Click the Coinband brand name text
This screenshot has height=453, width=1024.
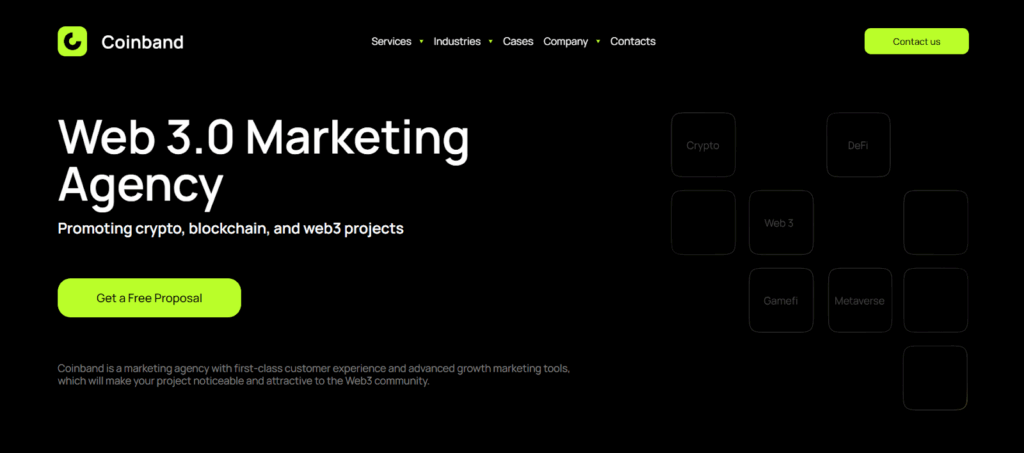[x=142, y=42]
